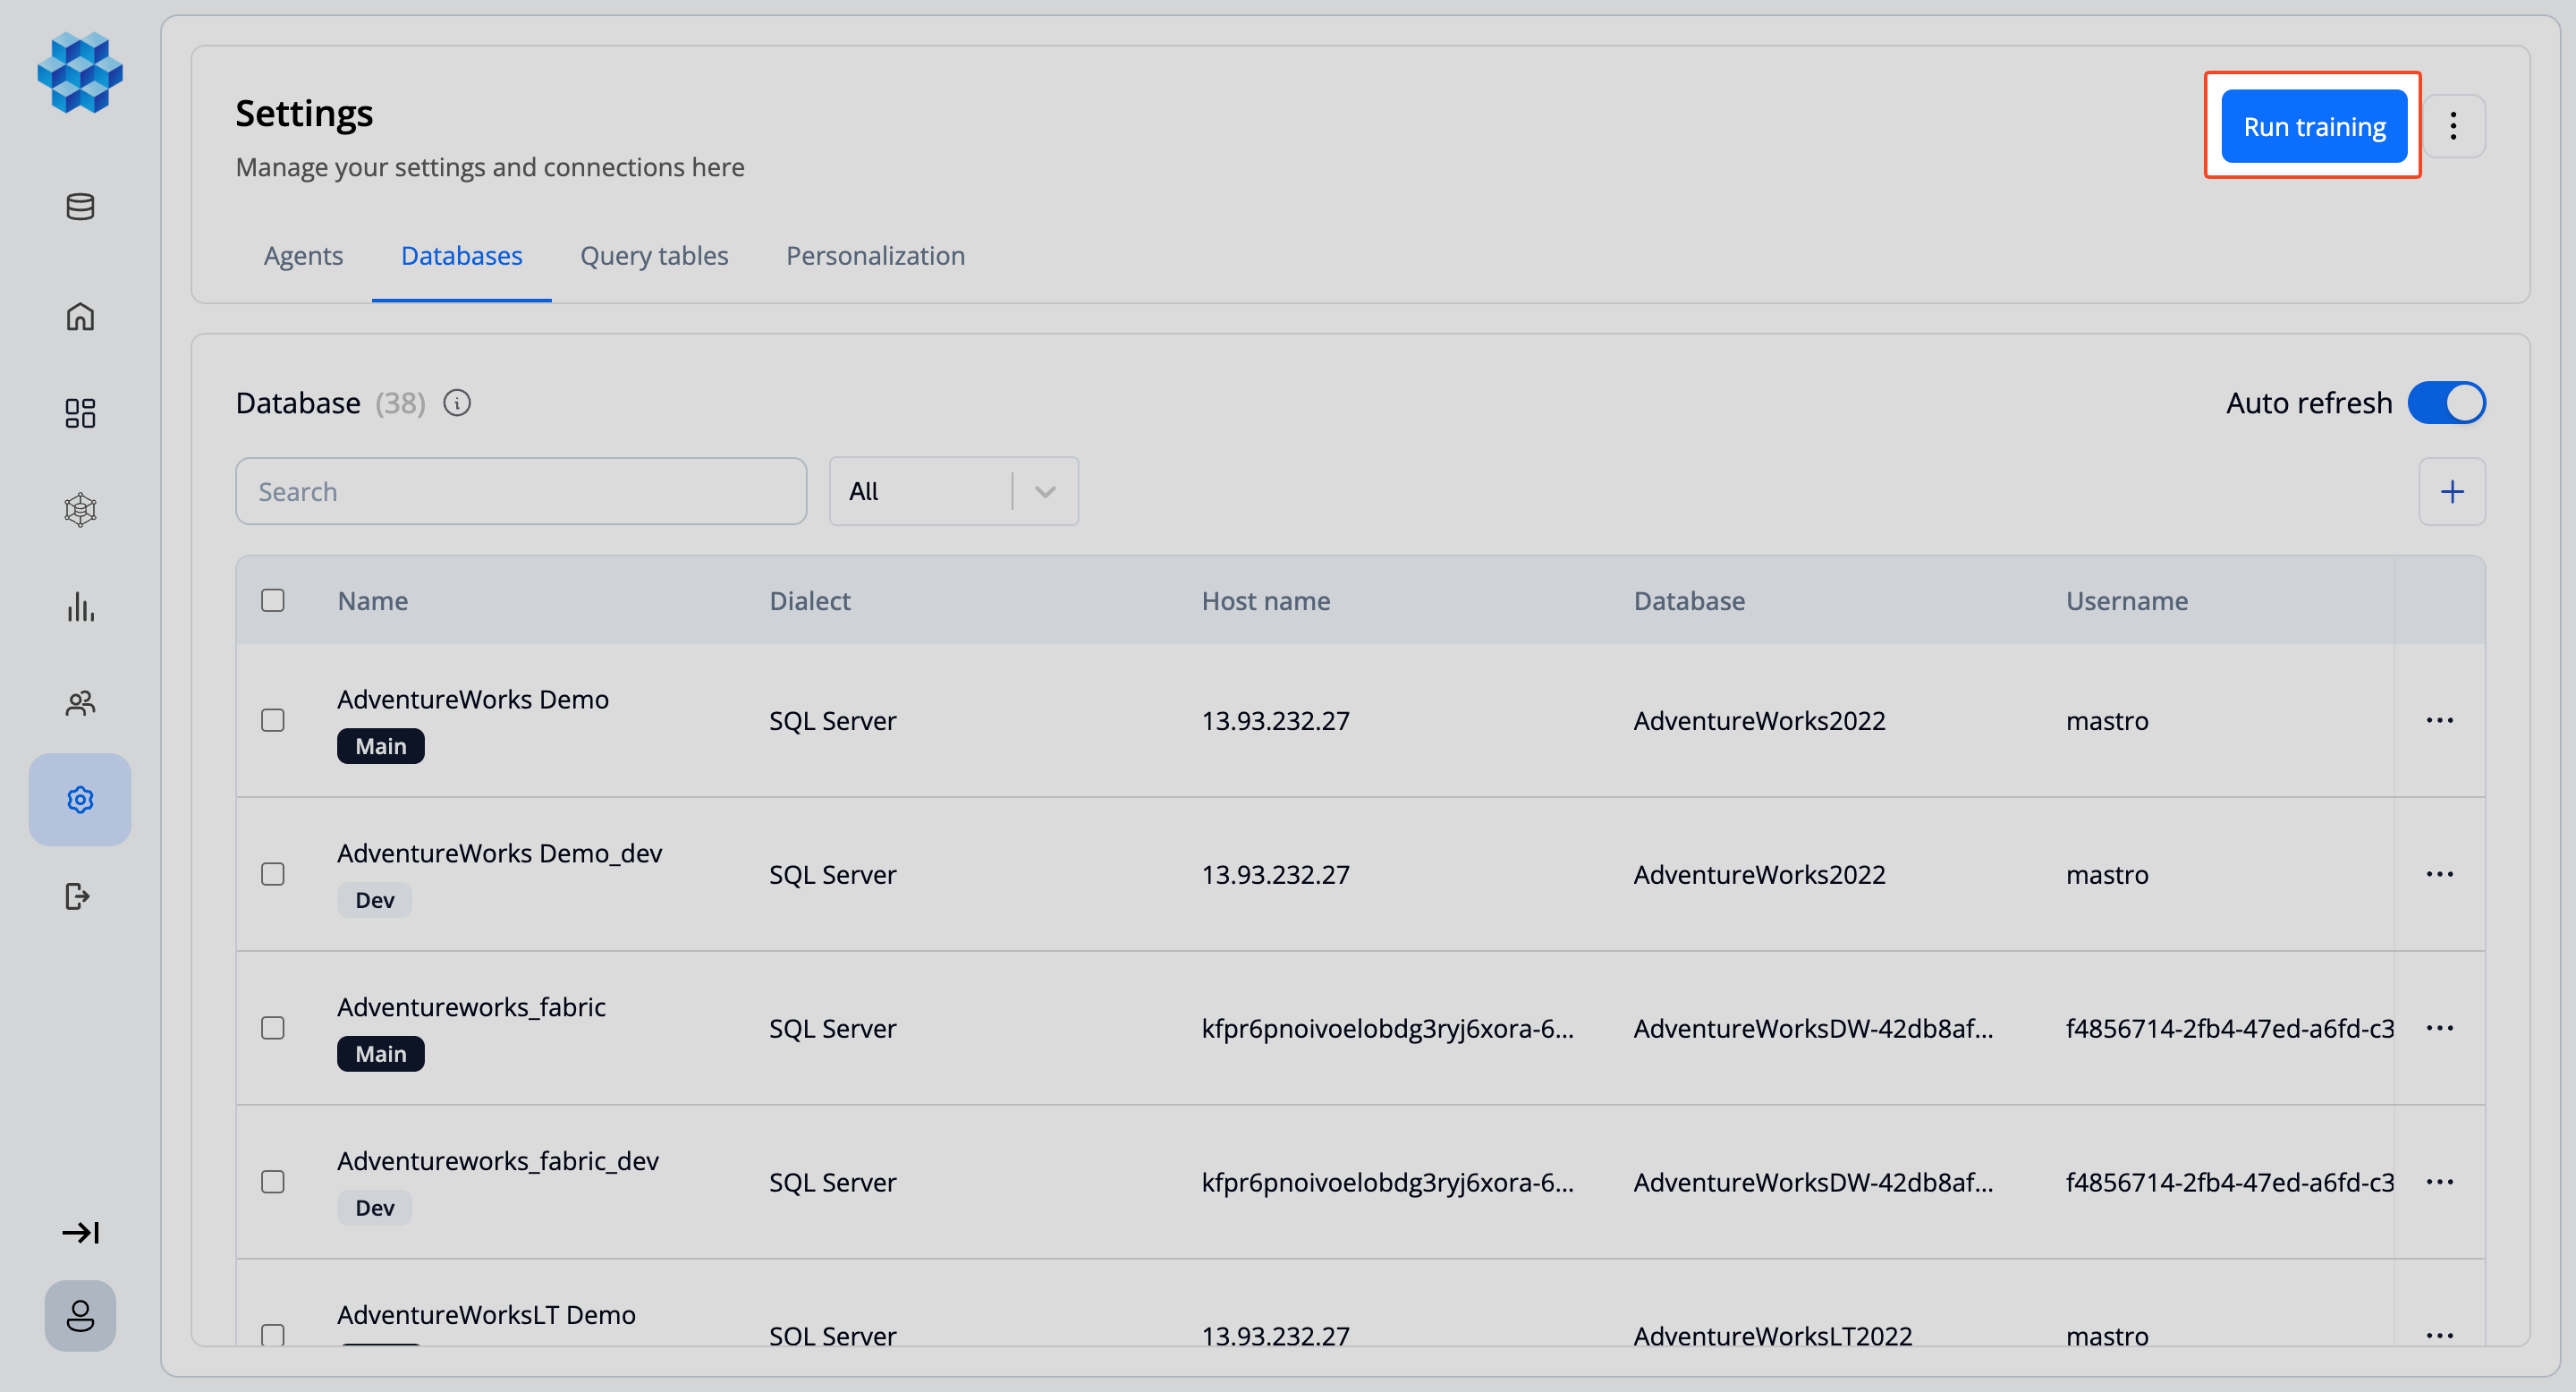Switch to the Query tables tab
The height and width of the screenshot is (1392, 2576).
point(654,256)
